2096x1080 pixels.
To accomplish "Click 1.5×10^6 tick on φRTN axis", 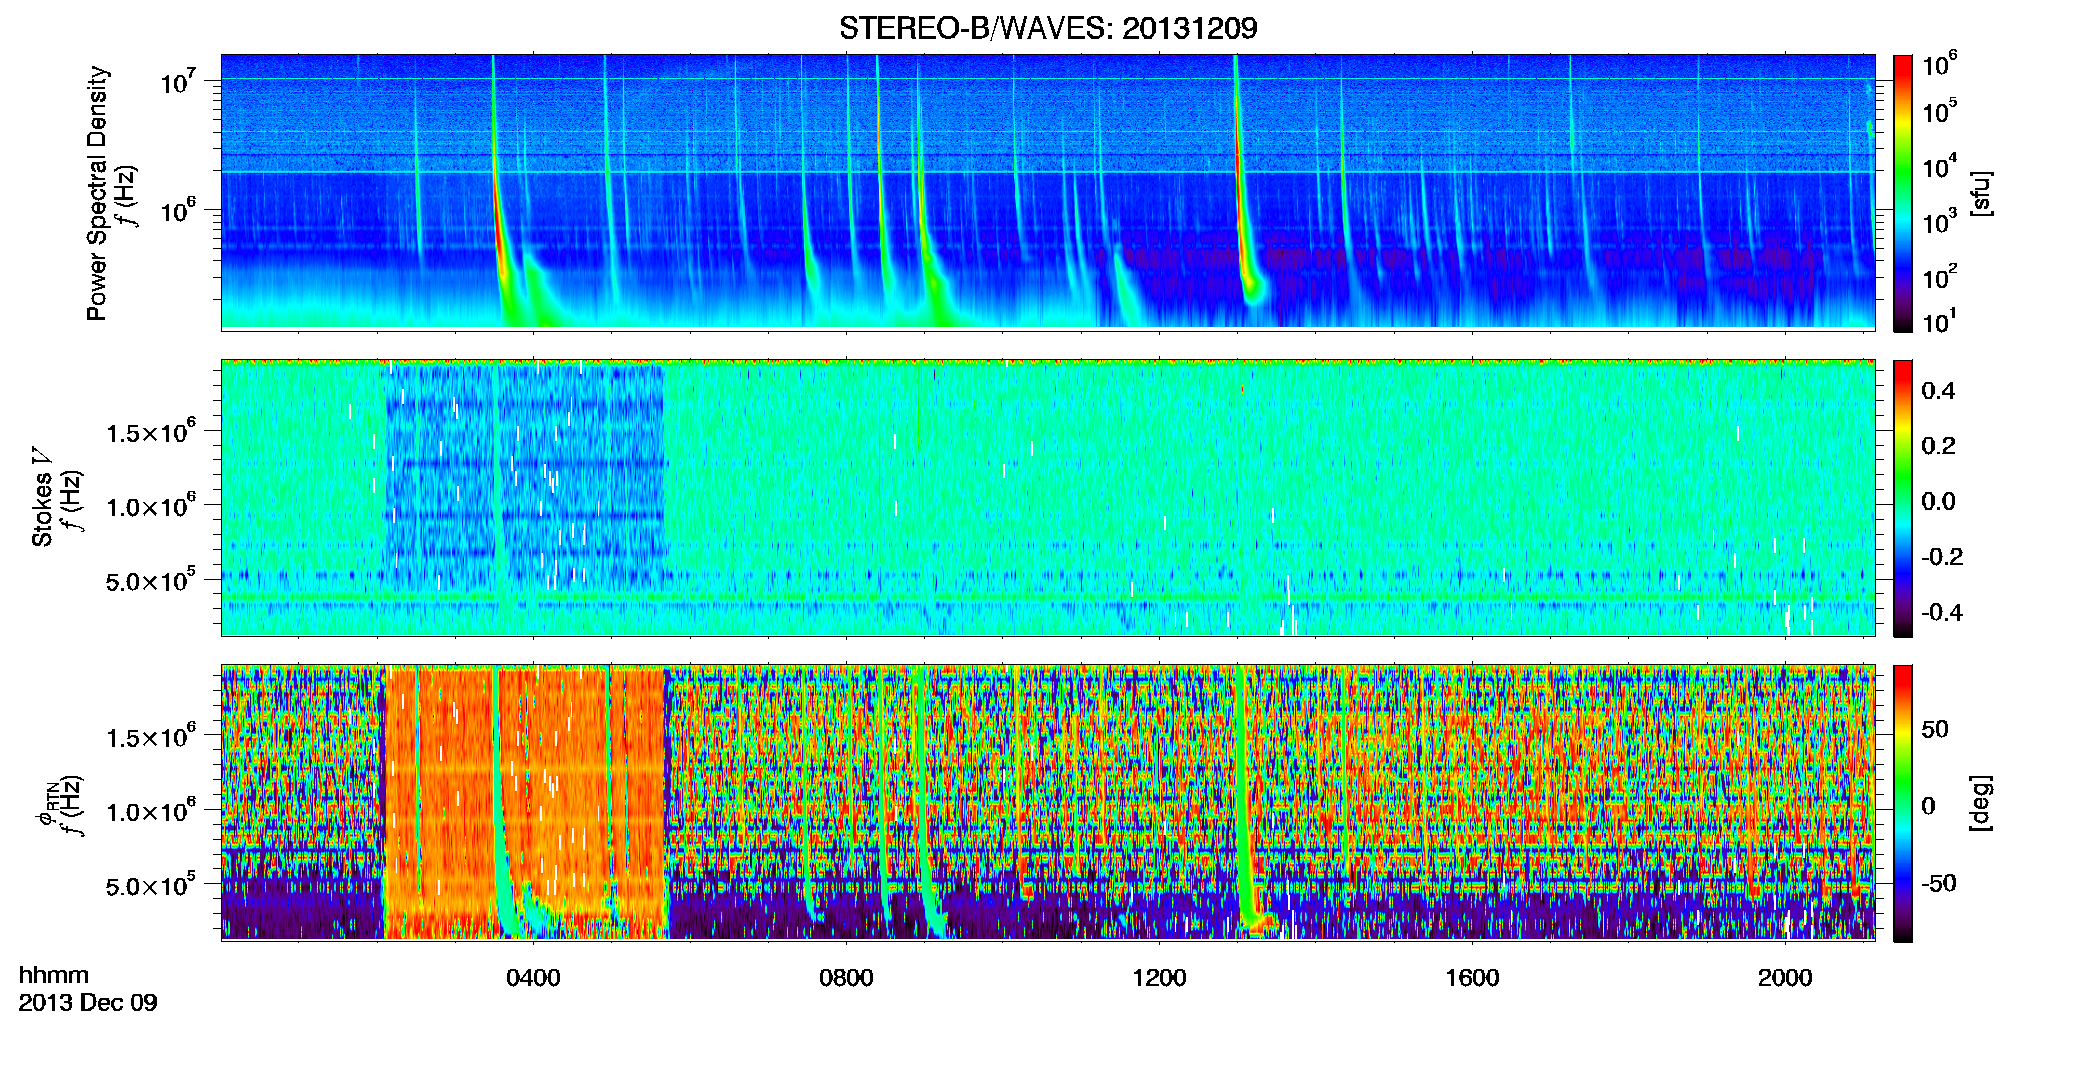I will pos(151,736).
